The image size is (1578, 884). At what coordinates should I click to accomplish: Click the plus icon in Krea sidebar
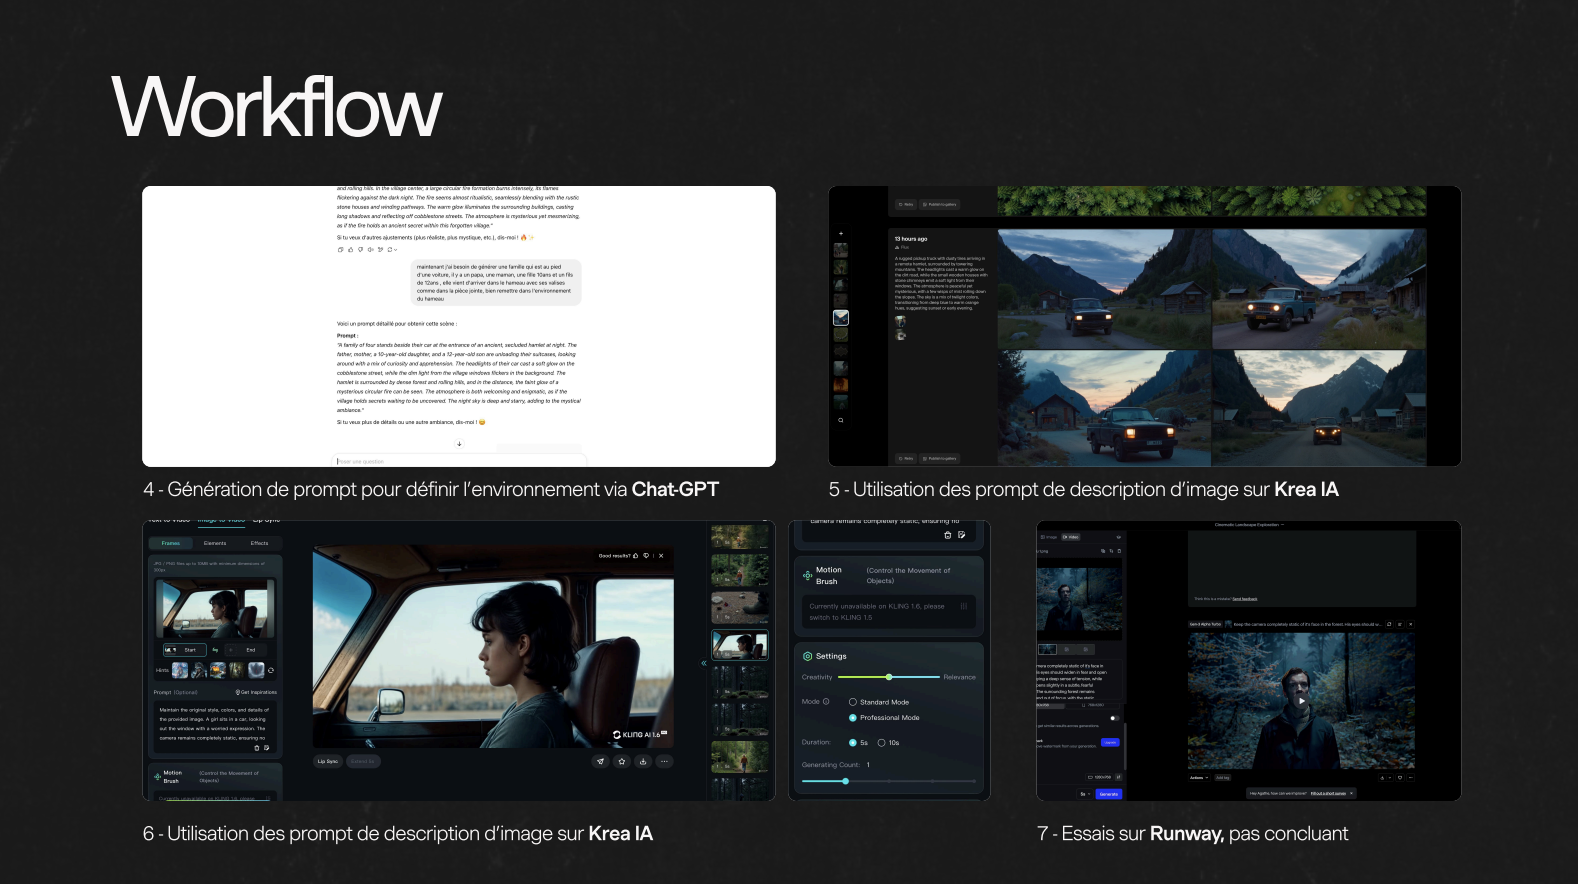841,234
